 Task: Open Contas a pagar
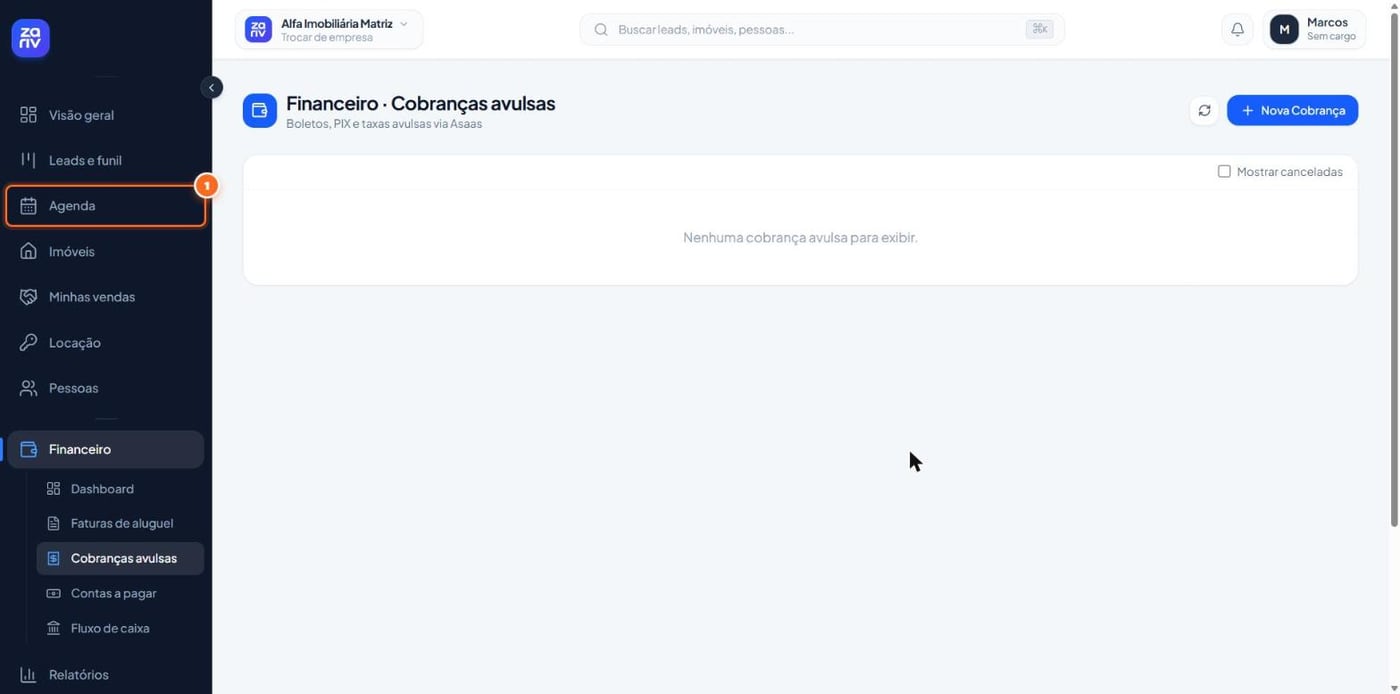[120, 593]
